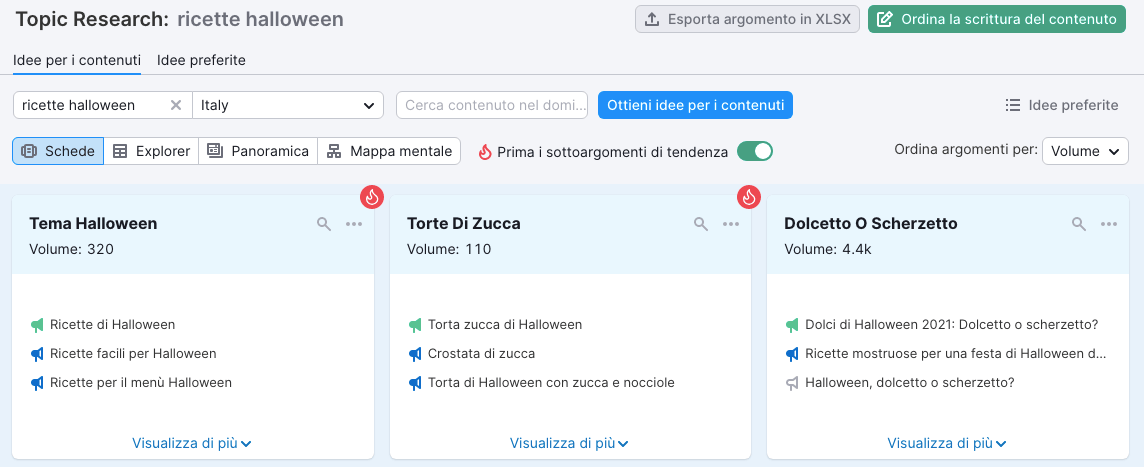The height and width of the screenshot is (467, 1144).
Task: Expand Visualizza di più on Tema Halloween card
Action: tap(191, 443)
